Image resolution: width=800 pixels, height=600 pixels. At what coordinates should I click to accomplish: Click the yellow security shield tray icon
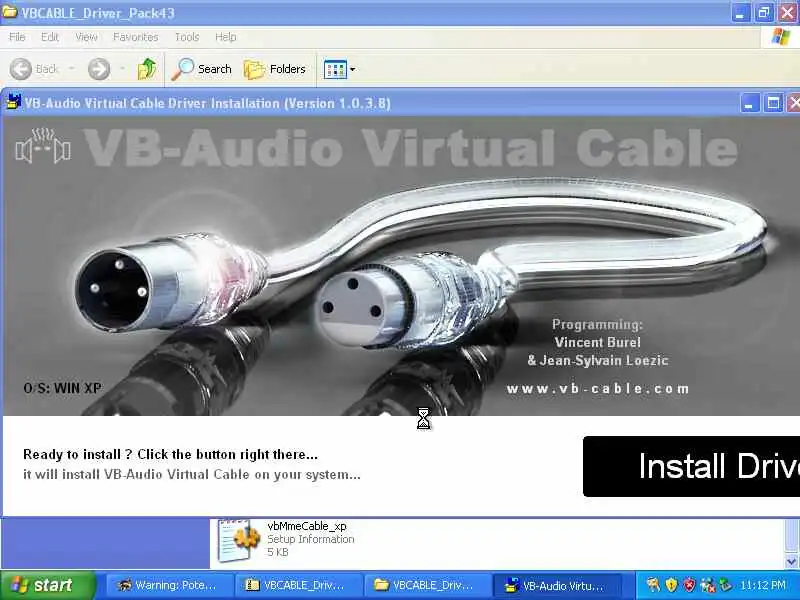[671, 585]
